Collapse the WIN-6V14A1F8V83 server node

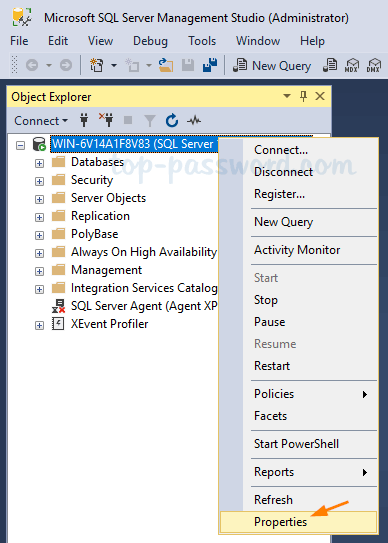(20, 145)
